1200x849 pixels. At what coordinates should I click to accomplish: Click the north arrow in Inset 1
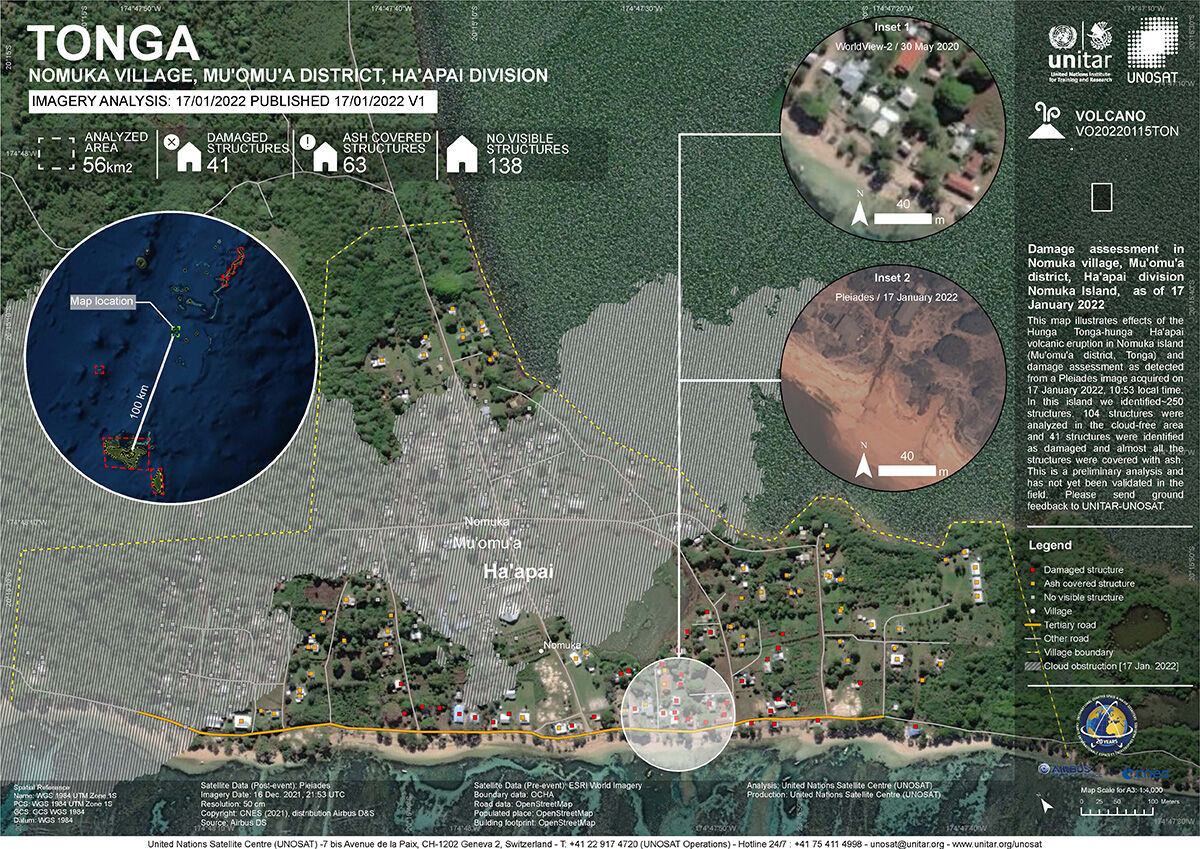(x=859, y=209)
